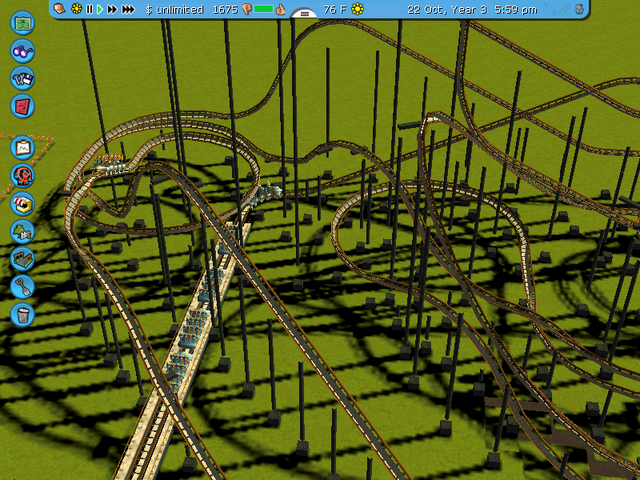The width and height of the screenshot is (640, 480).
Task: Click the thumbs up rating icon
Action: [x=280, y=9]
